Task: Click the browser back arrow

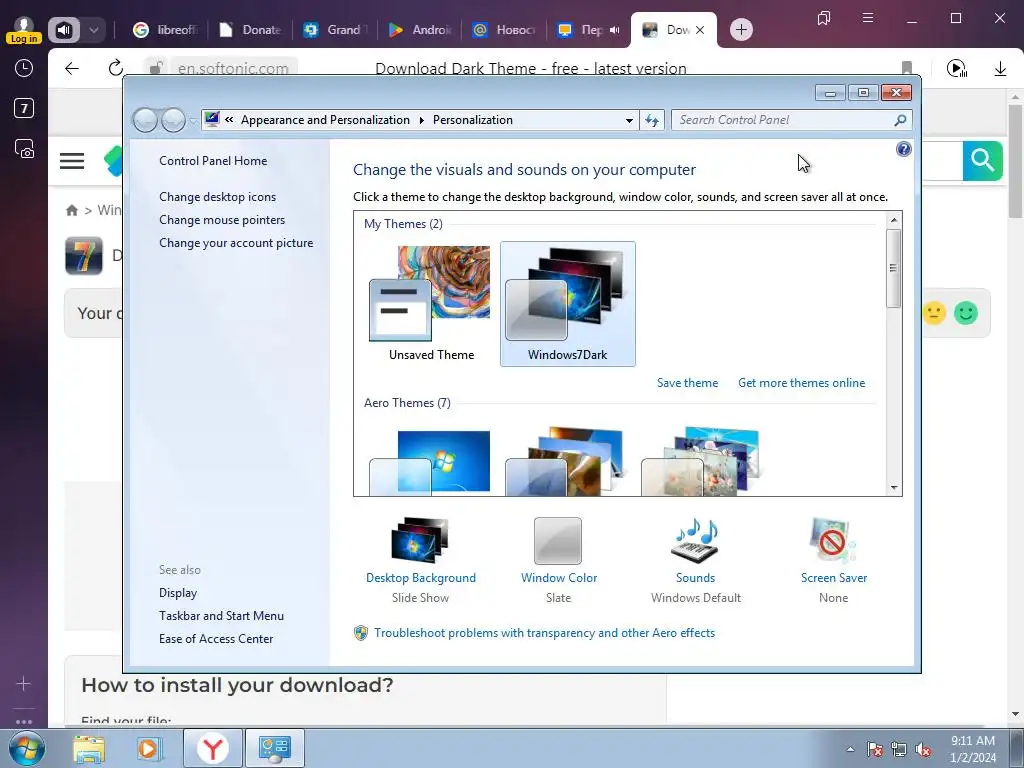Action: (72, 69)
